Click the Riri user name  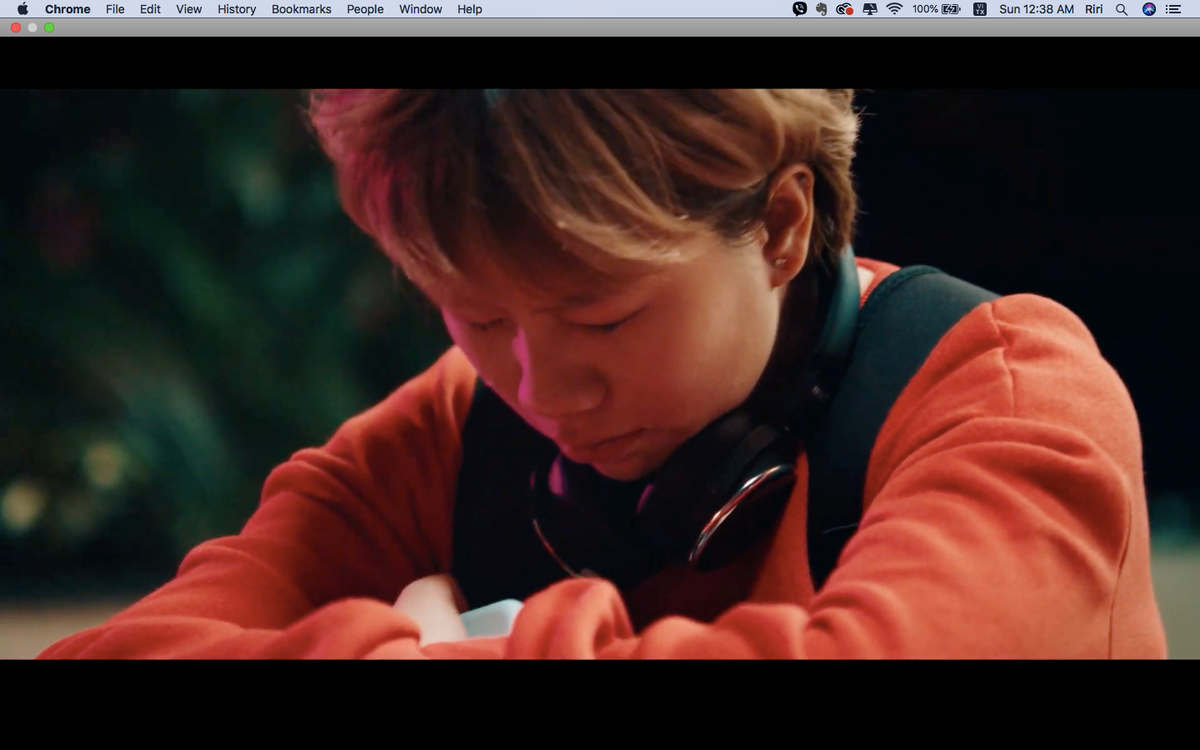click(1095, 9)
